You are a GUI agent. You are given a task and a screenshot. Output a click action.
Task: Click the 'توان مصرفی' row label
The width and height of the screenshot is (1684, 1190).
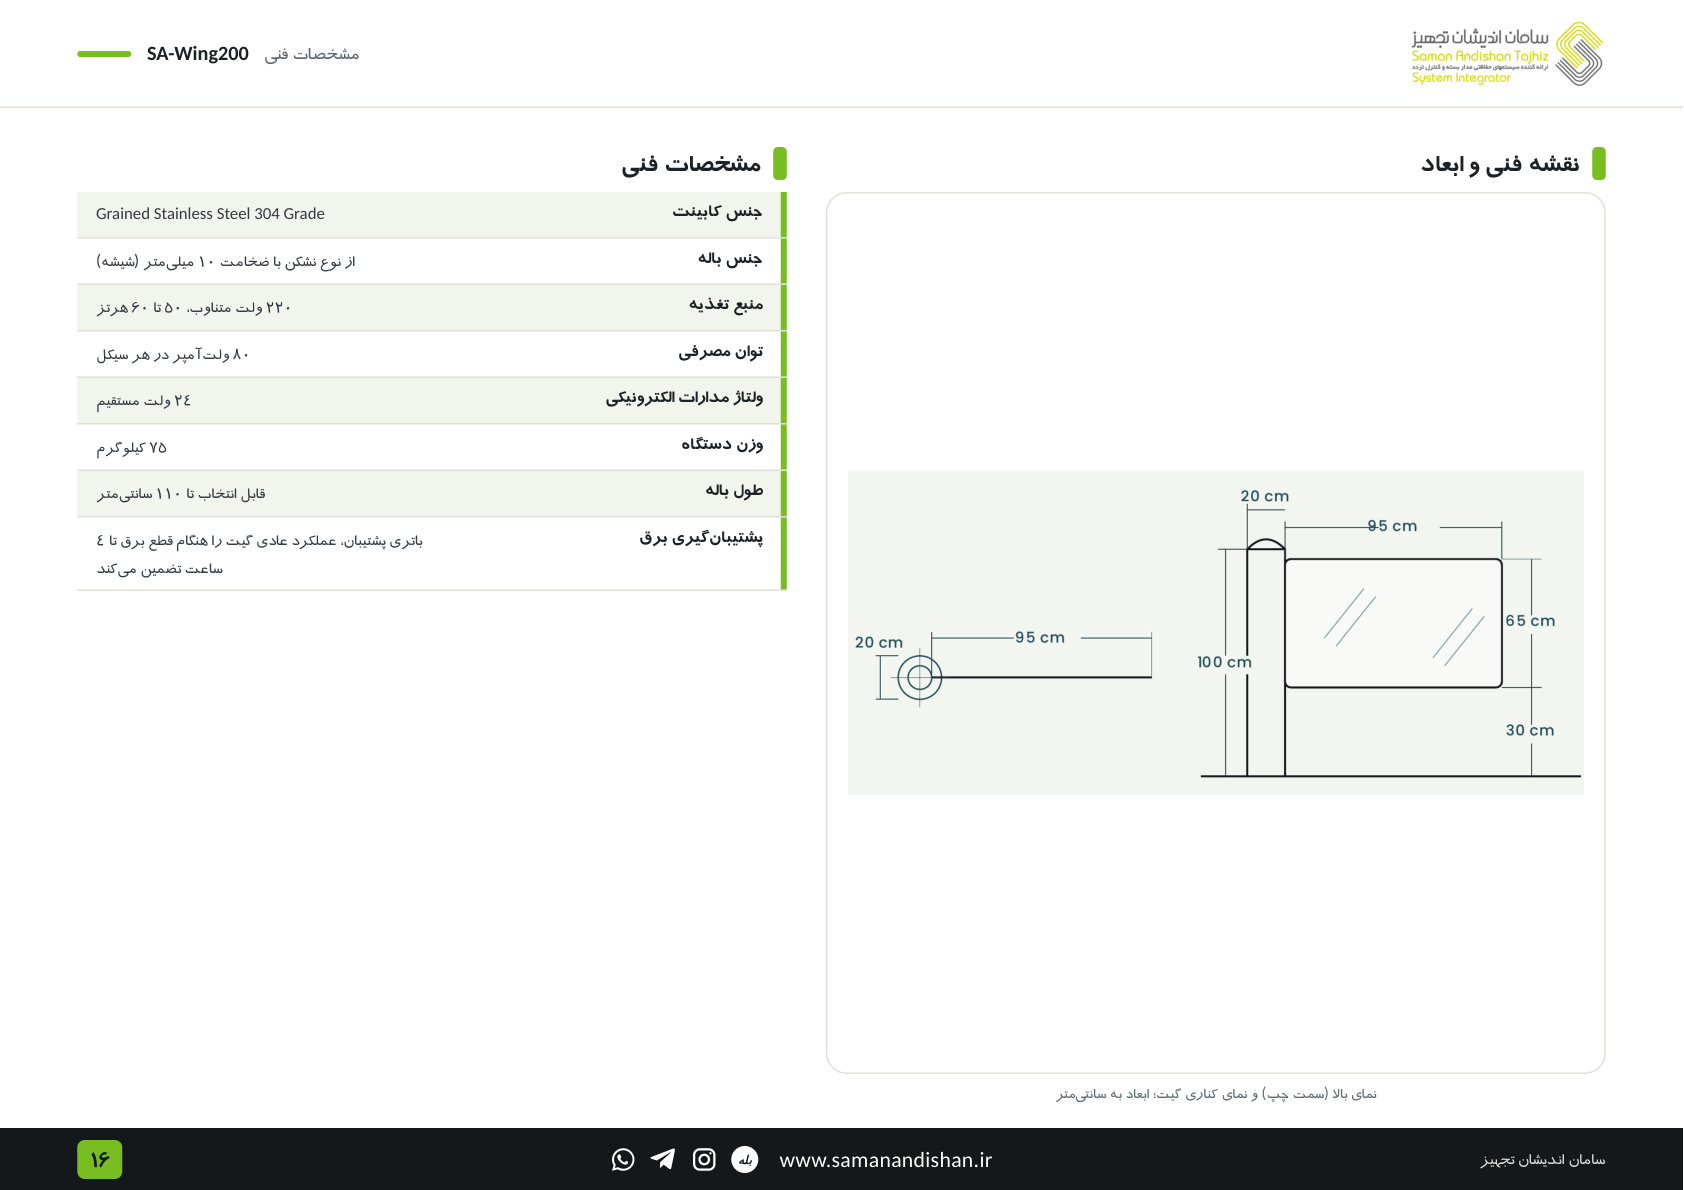(720, 352)
